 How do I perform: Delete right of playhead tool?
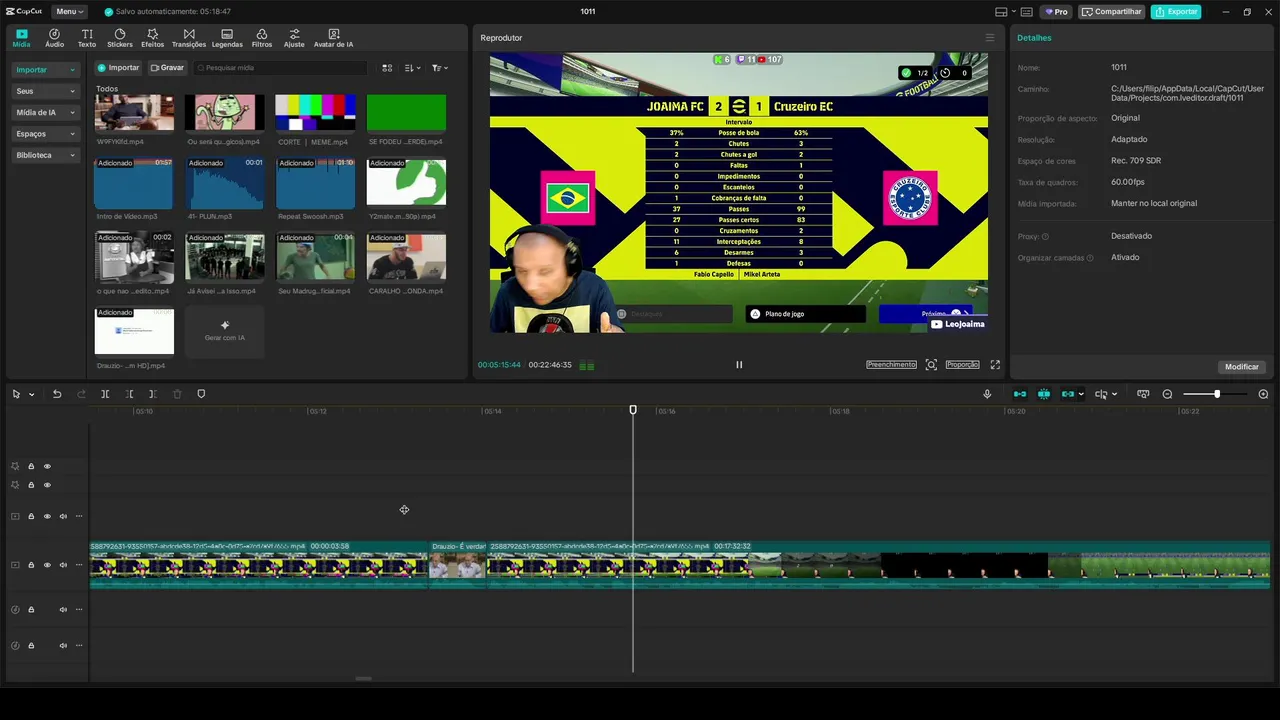pos(153,394)
